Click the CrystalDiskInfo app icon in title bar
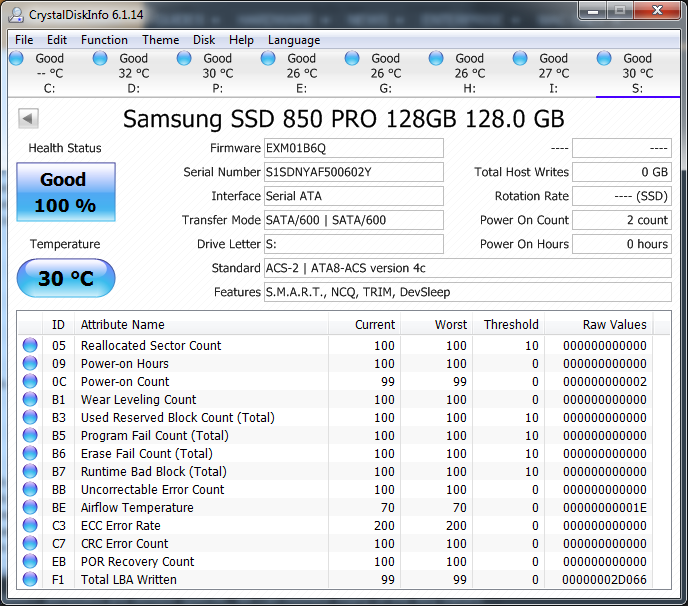The height and width of the screenshot is (606, 688). pos(16,13)
